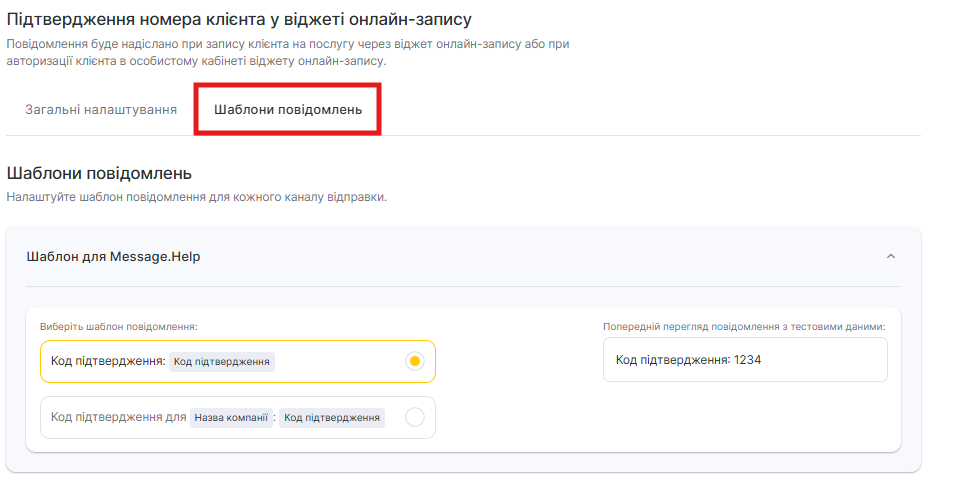953x493 pixels.
Task: Click the "Попередній перегляд повідомлення з тестовими даними:" label
Action: point(744,326)
